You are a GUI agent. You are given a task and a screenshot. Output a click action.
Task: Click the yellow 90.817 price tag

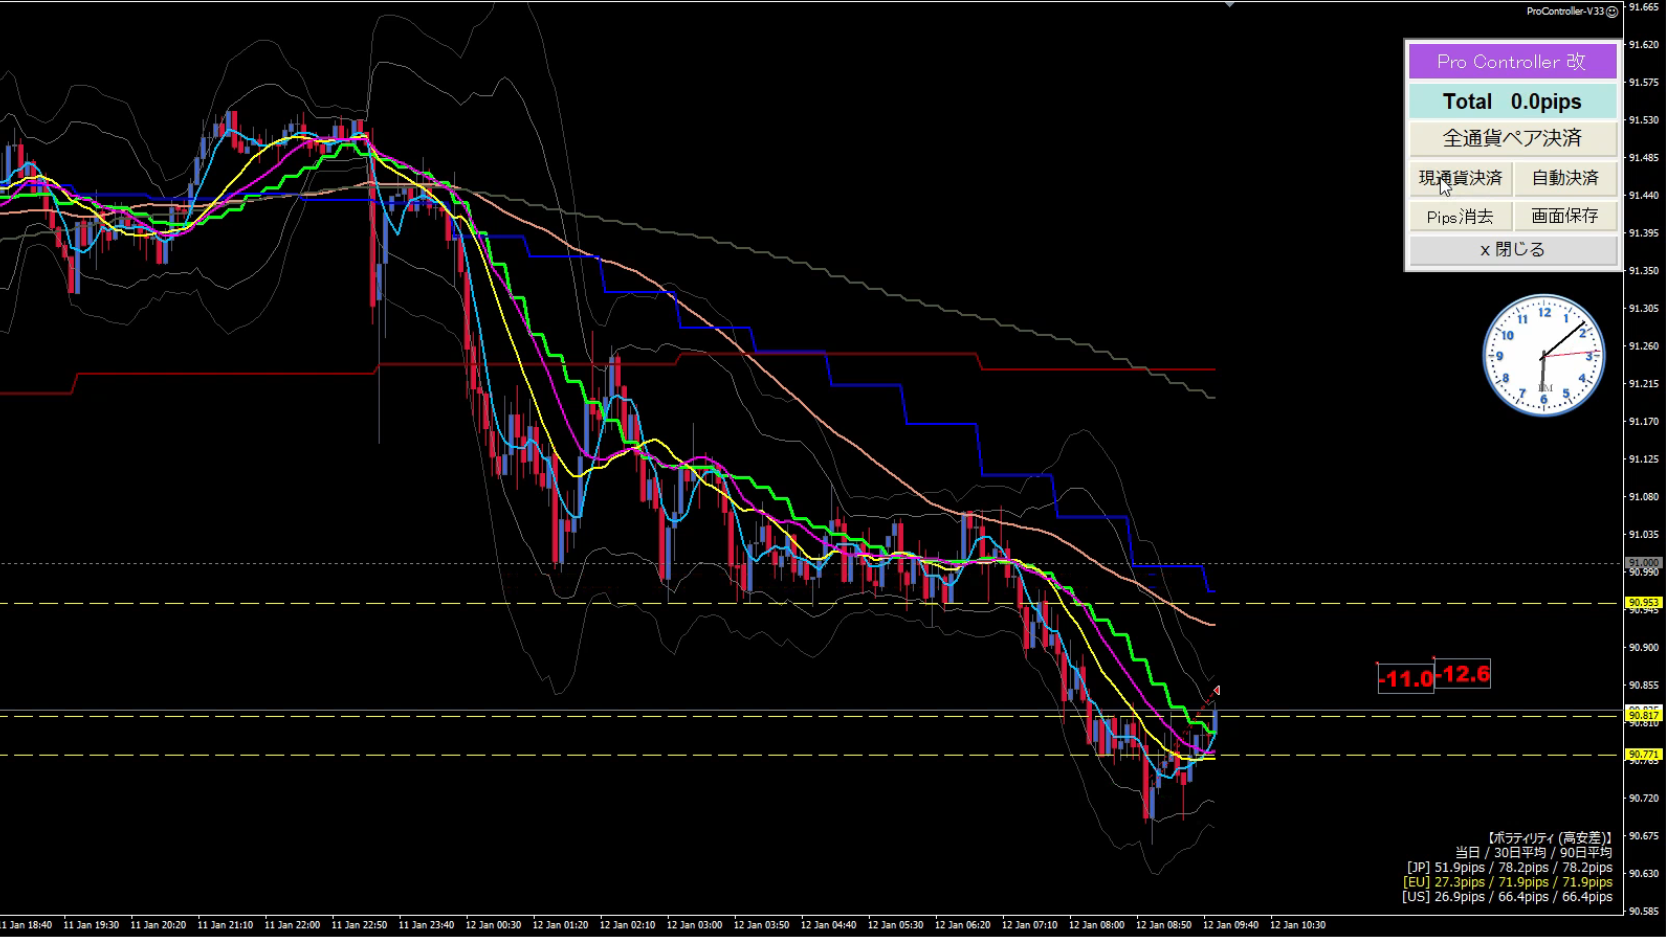click(1643, 715)
